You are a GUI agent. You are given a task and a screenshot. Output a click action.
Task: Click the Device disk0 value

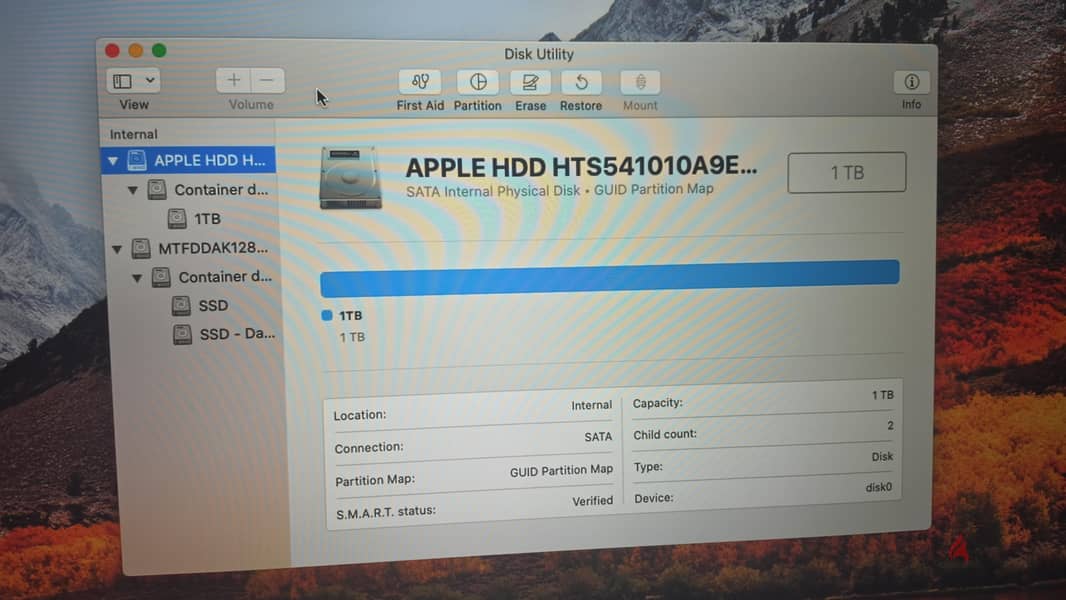pos(878,487)
